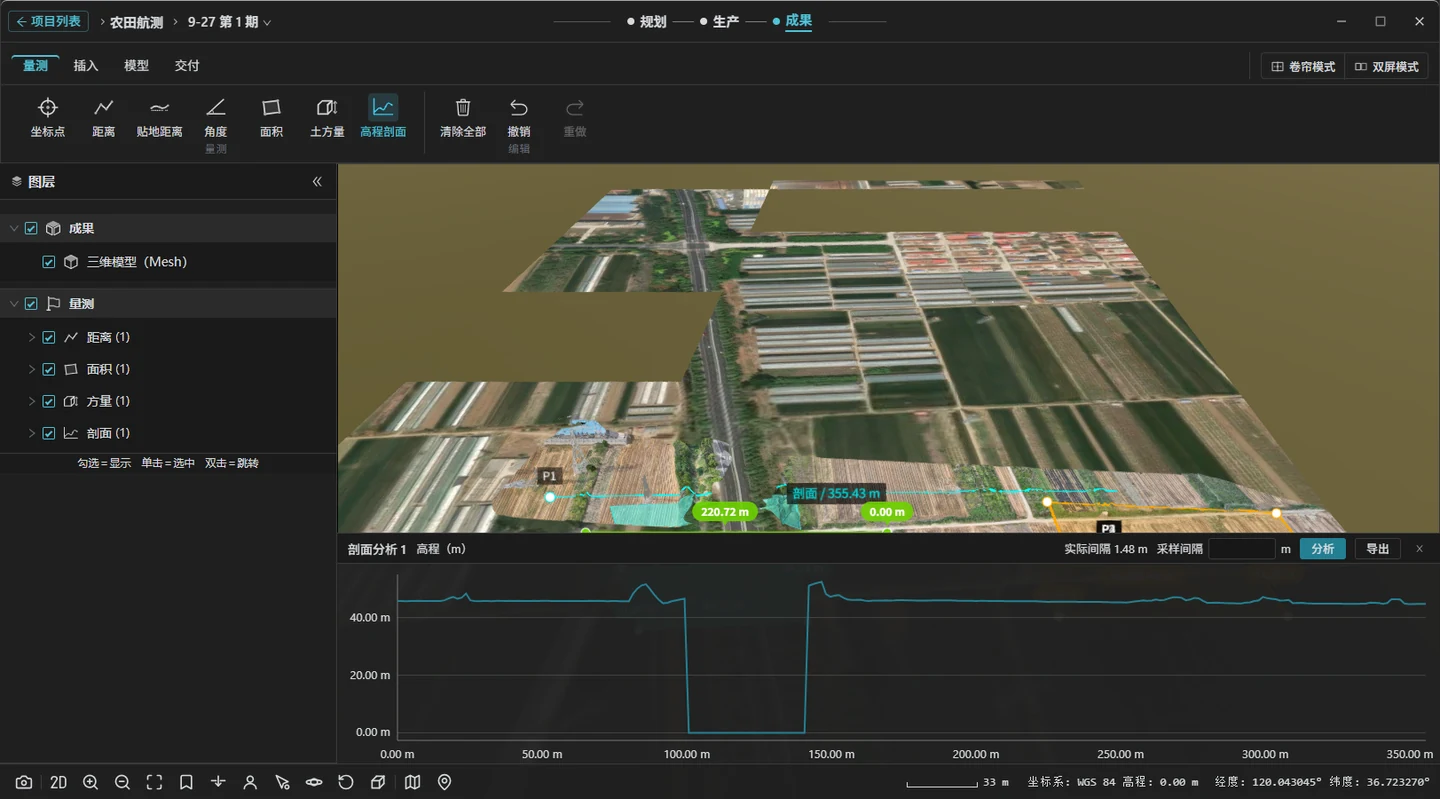Collapse the 图层 panel with double chevron
Image resolution: width=1440 pixels, height=799 pixels.
point(317,182)
